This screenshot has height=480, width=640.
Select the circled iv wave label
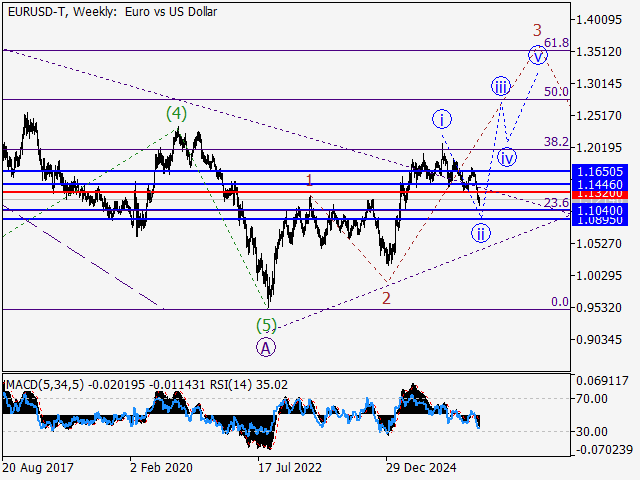[x=507, y=158]
